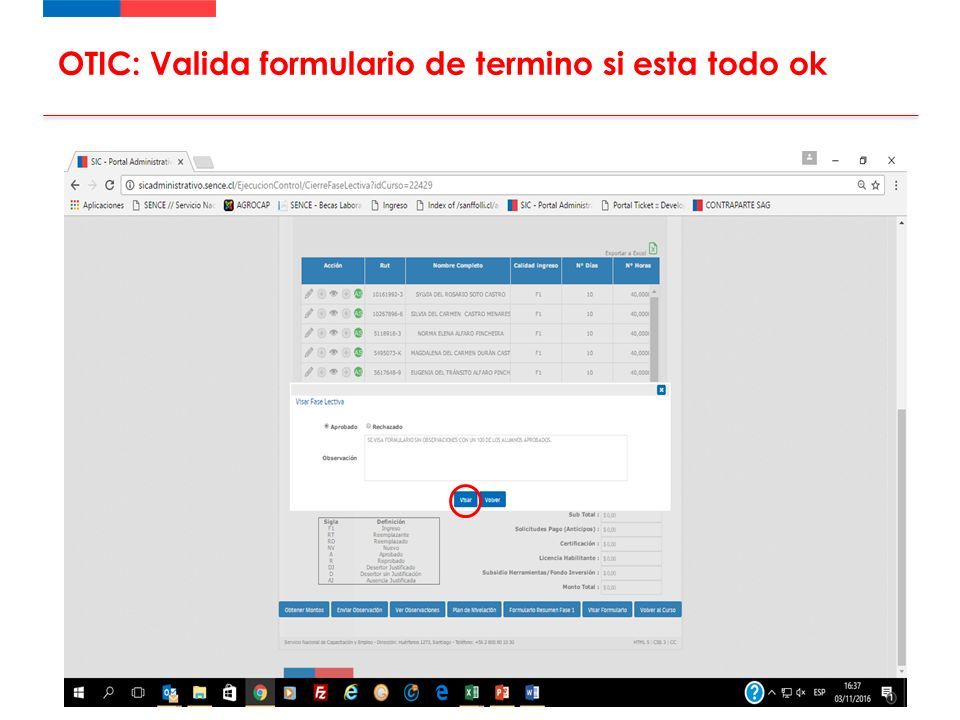
Task: Click pencil edit icon for Eugenia del Tránsito Alfaro
Action: click(x=309, y=372)
